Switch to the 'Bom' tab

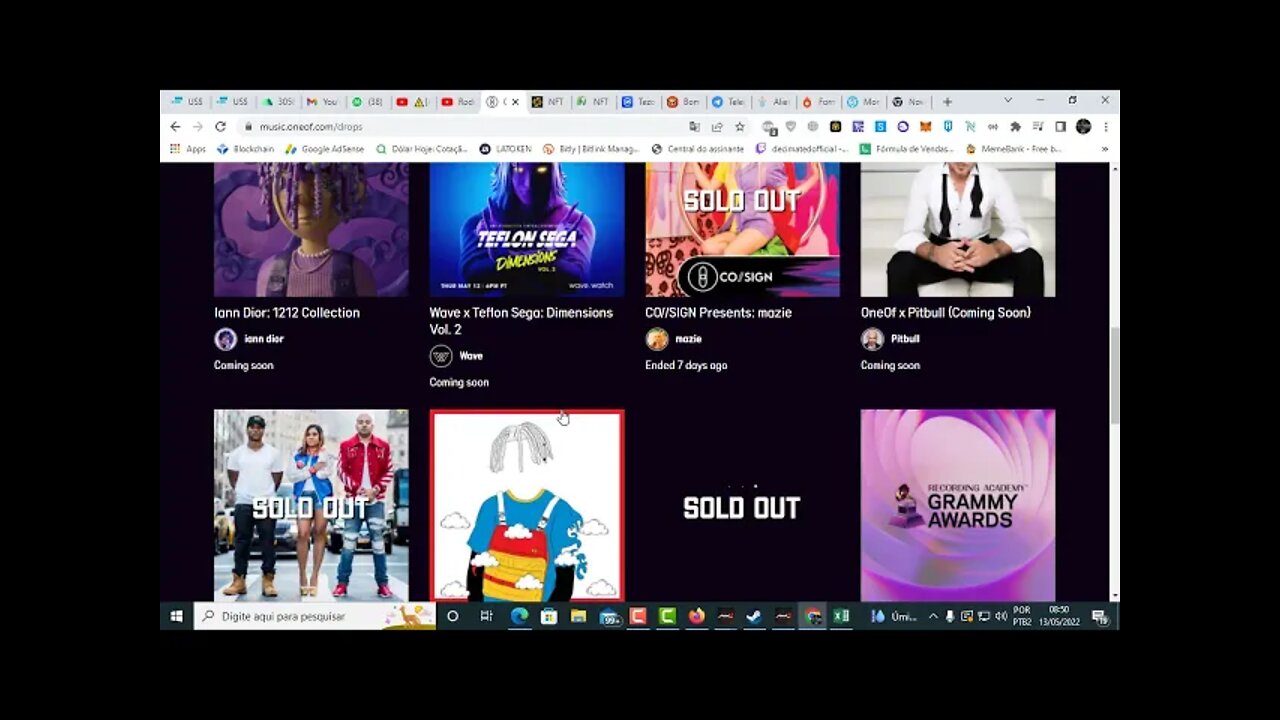pyautogui.click(x=683, y=102)
